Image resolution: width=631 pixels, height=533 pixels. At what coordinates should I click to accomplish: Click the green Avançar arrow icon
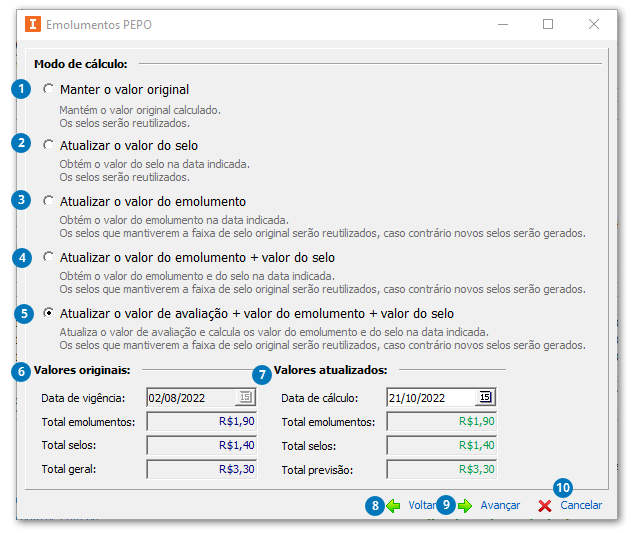coord(465,506)
